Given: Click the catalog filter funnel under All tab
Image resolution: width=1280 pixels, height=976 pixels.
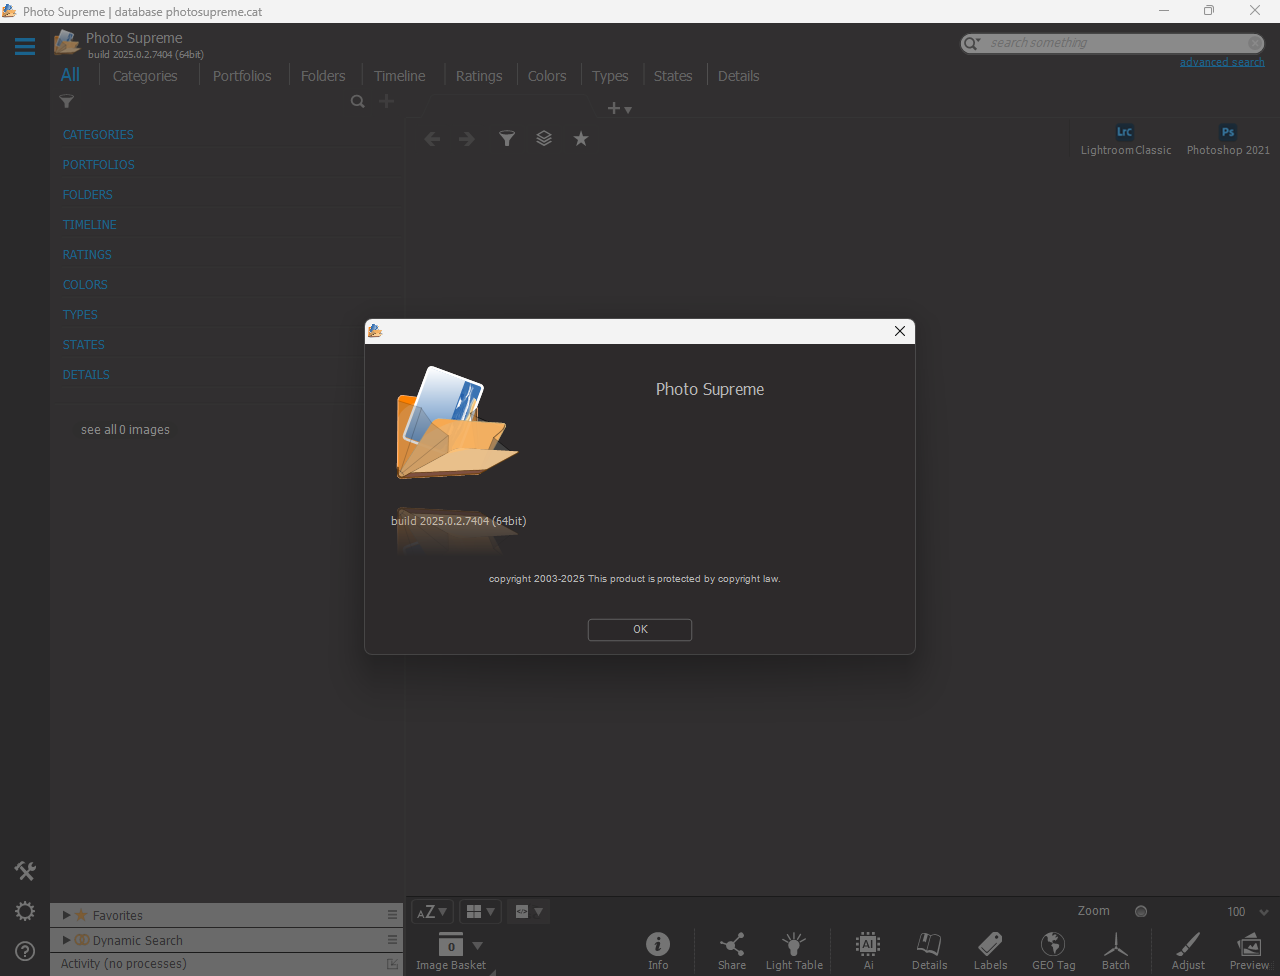Looking at the screenshot, I should (67, 101).
